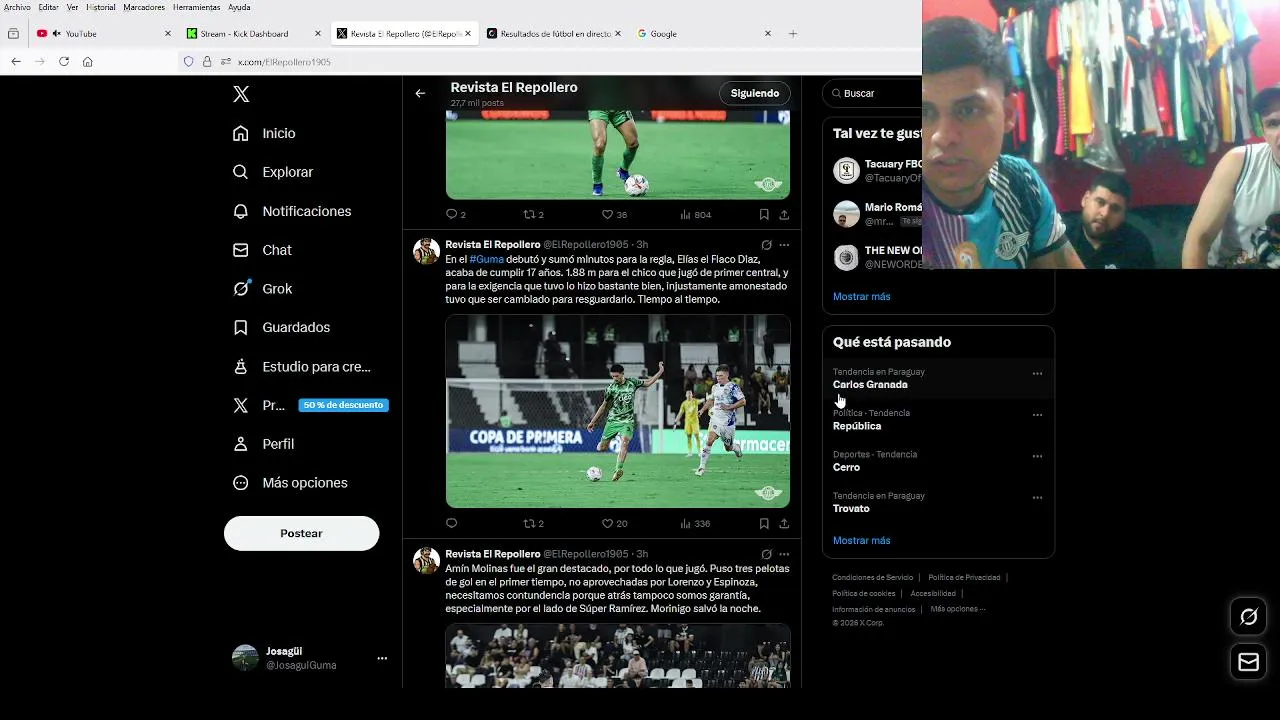Viewport: 1280px width, 720px height.
Task: Switch to Resultados de fútbol tab
Action: pos(554,34)
